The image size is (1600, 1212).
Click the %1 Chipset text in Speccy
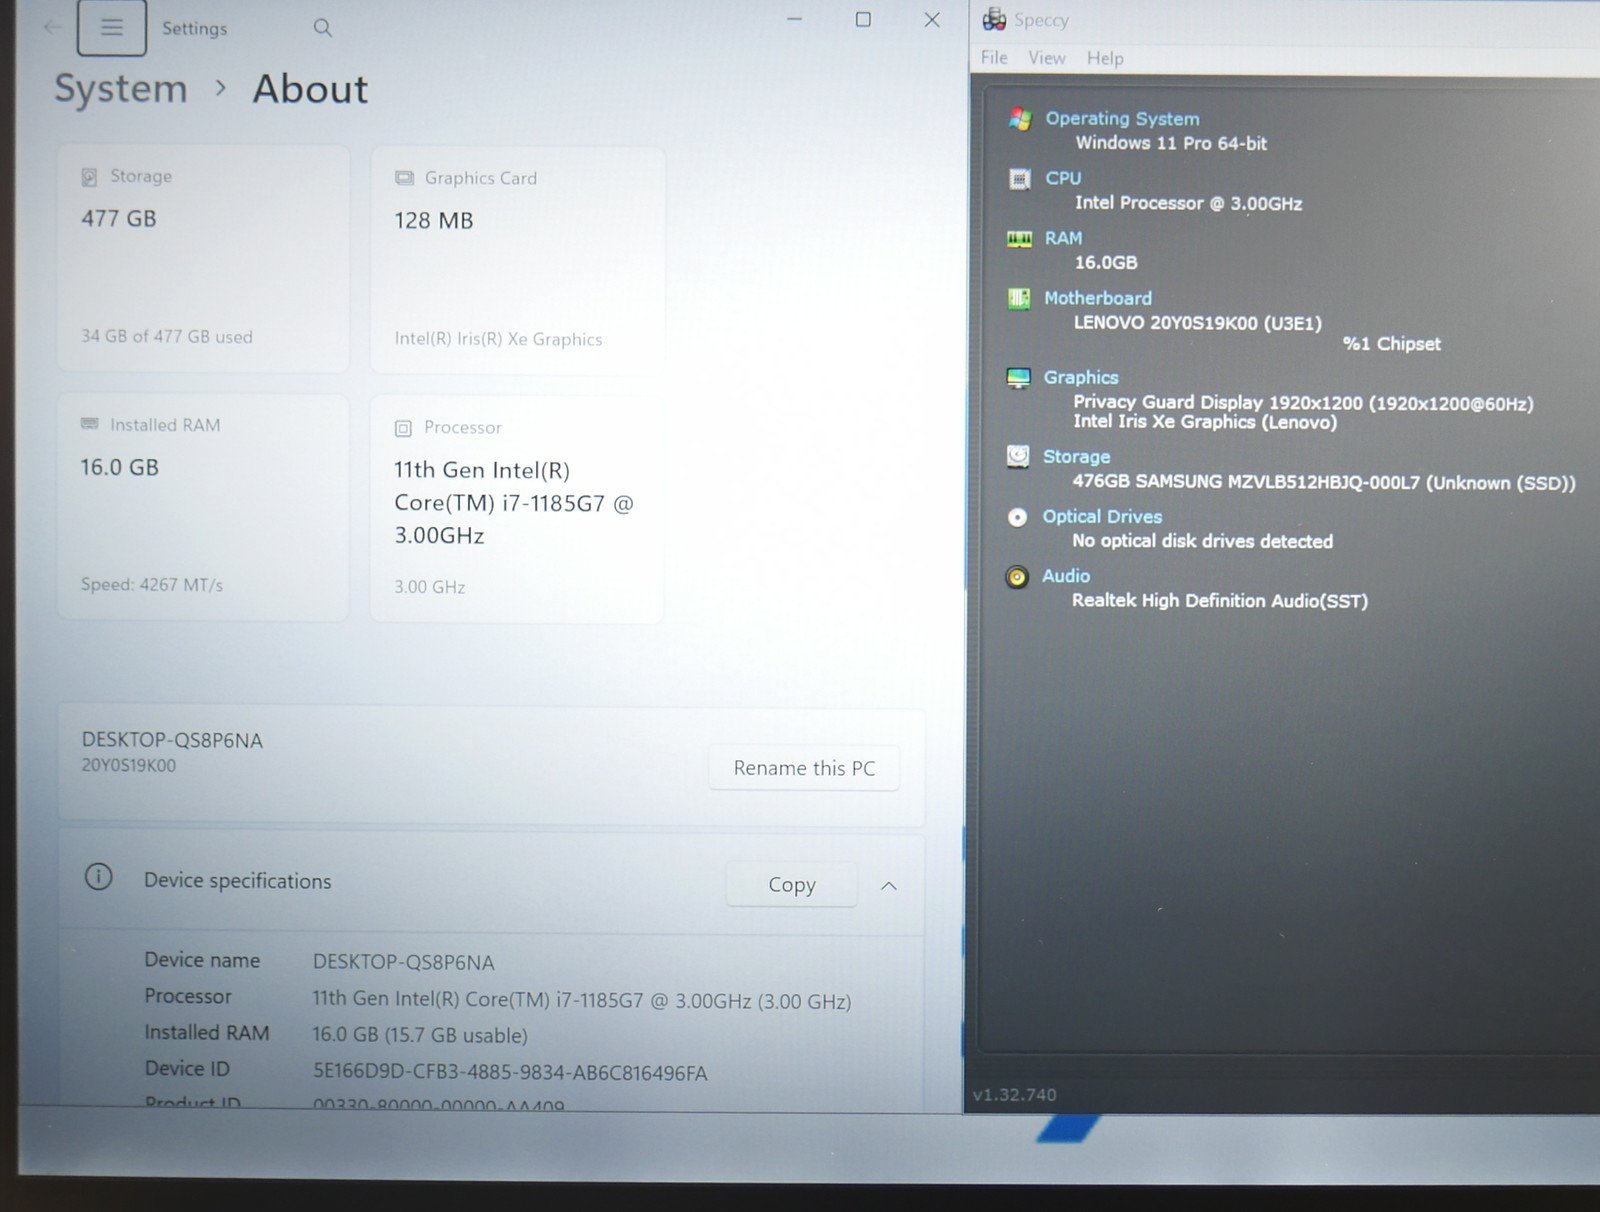point(1391,344)
